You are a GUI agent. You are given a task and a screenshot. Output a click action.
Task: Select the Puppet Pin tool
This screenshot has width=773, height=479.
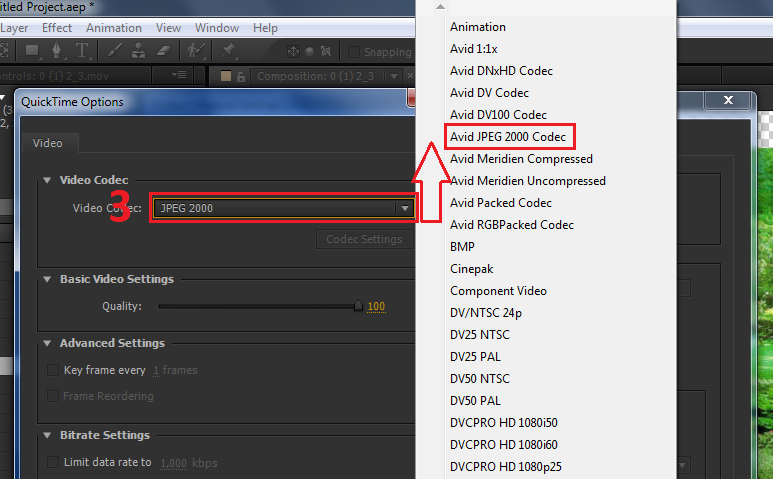pos(228,51)
